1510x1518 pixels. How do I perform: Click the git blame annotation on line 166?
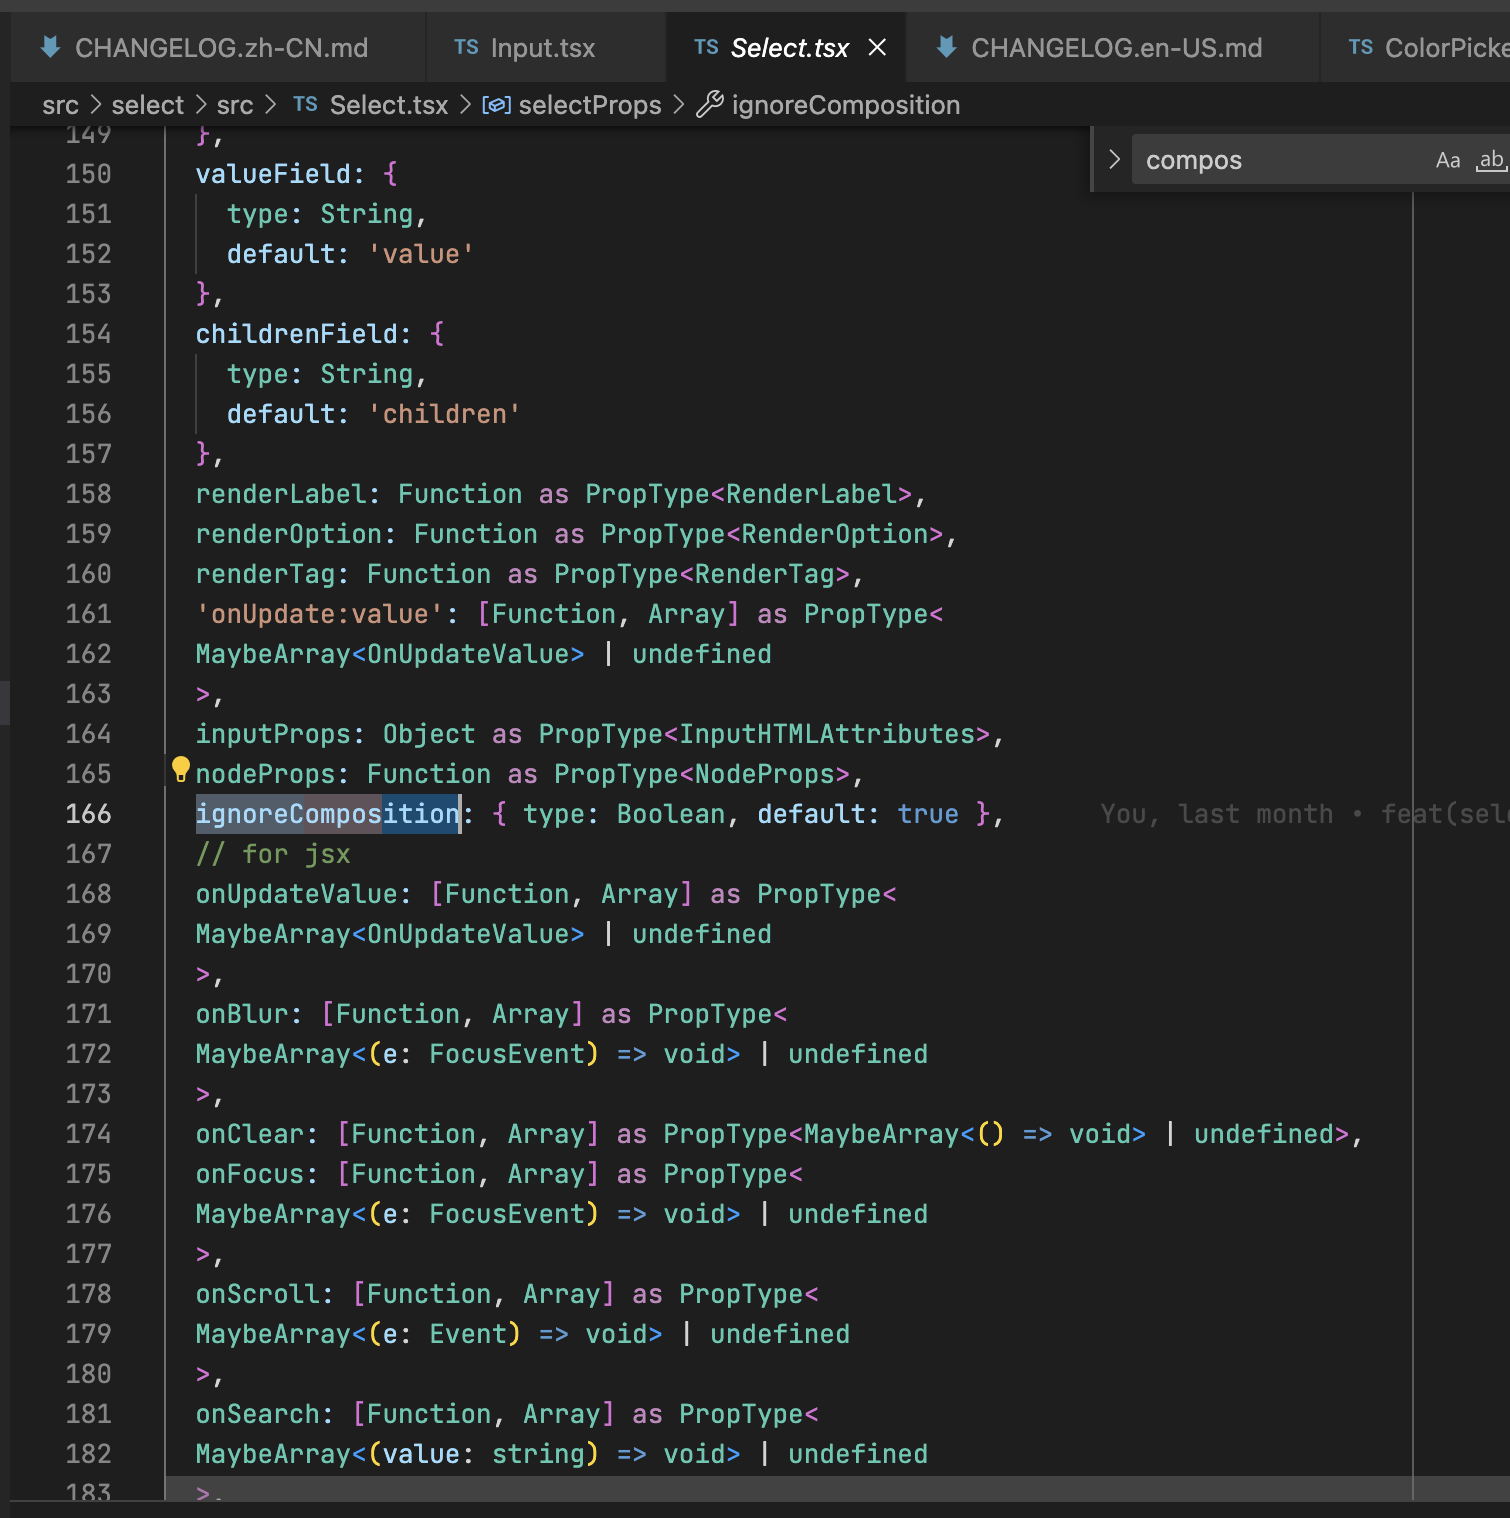click(1280, 813)
